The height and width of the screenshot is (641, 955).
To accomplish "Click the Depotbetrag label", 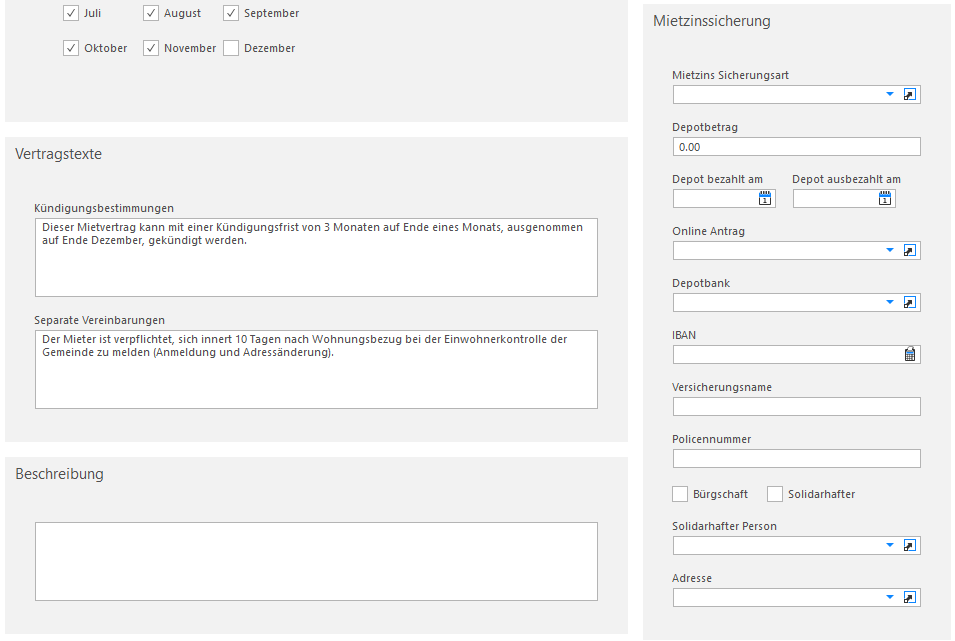I will tap(705, 127).
